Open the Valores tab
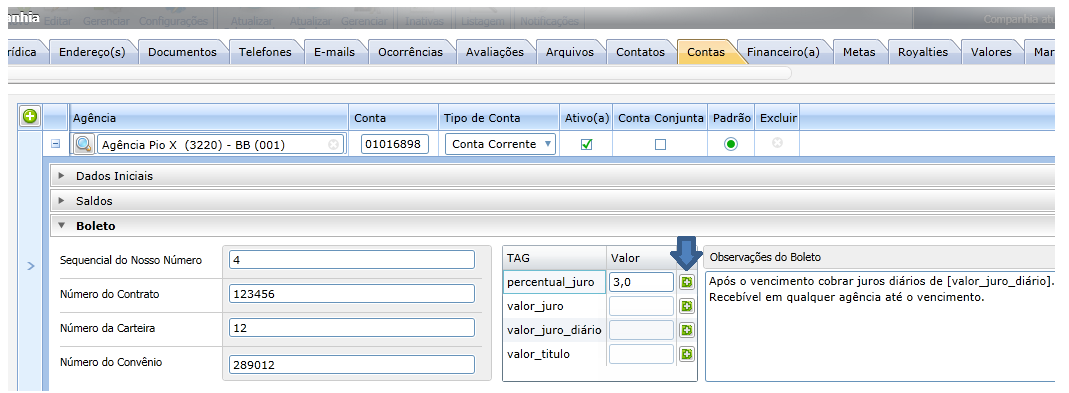Image resolution: width=1069 pixels, height=393 pixels. pos(991,52)
